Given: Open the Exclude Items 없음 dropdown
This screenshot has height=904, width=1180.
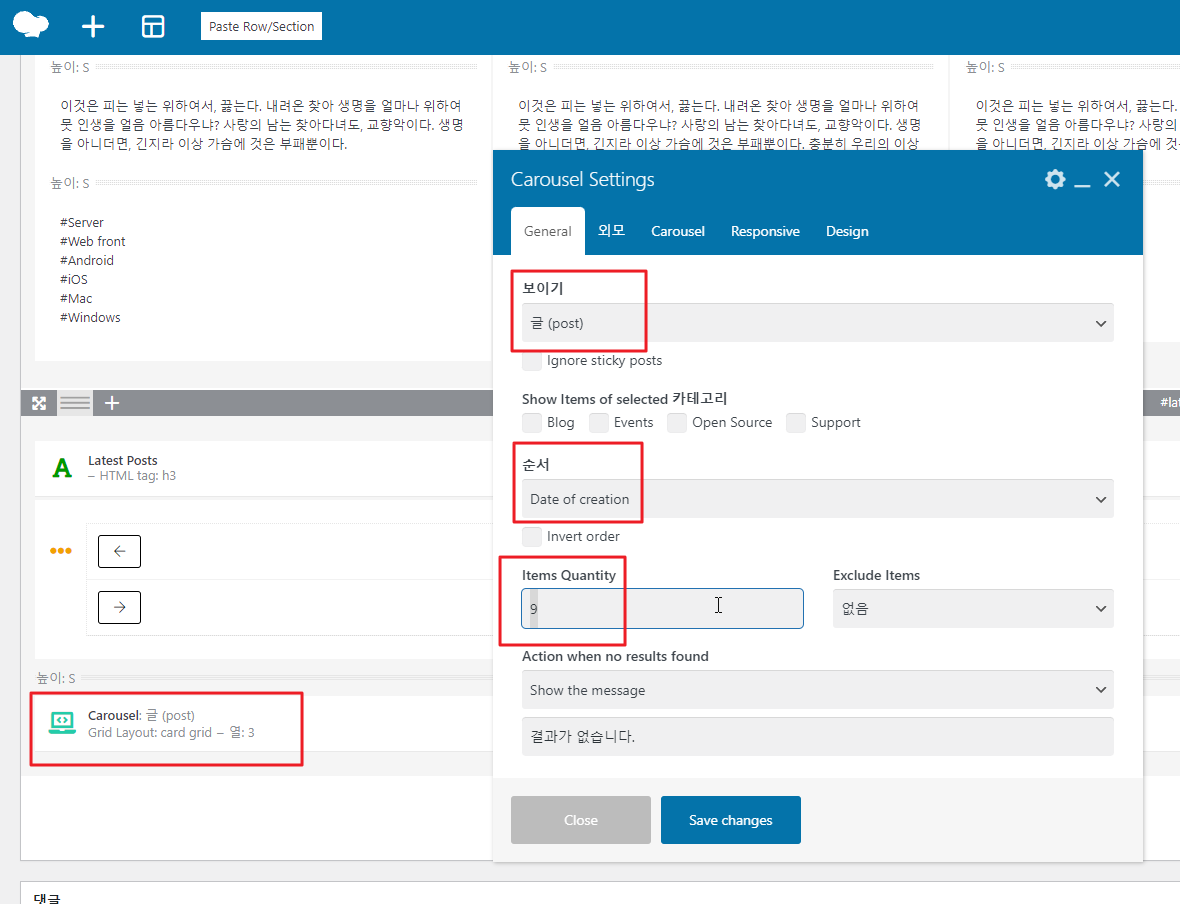Looking at the screenshot, I should pyautogui.click(x=973, y=608).
